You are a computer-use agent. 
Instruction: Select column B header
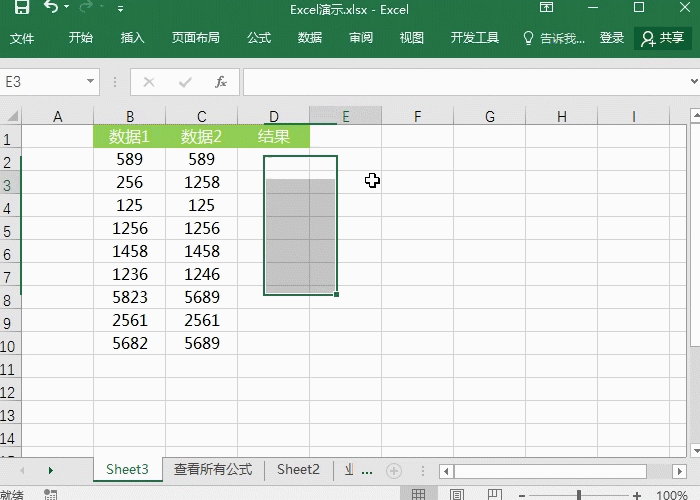click(129, 116)
